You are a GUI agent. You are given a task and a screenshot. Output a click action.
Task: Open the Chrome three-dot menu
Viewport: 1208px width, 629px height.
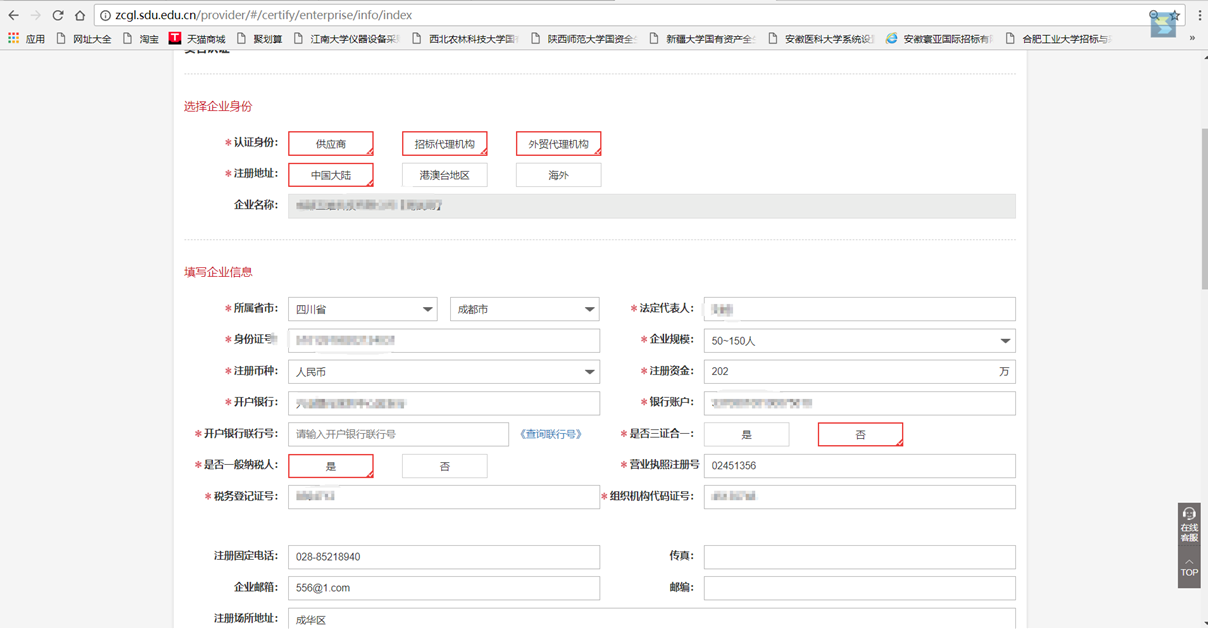coord(1199,15)
